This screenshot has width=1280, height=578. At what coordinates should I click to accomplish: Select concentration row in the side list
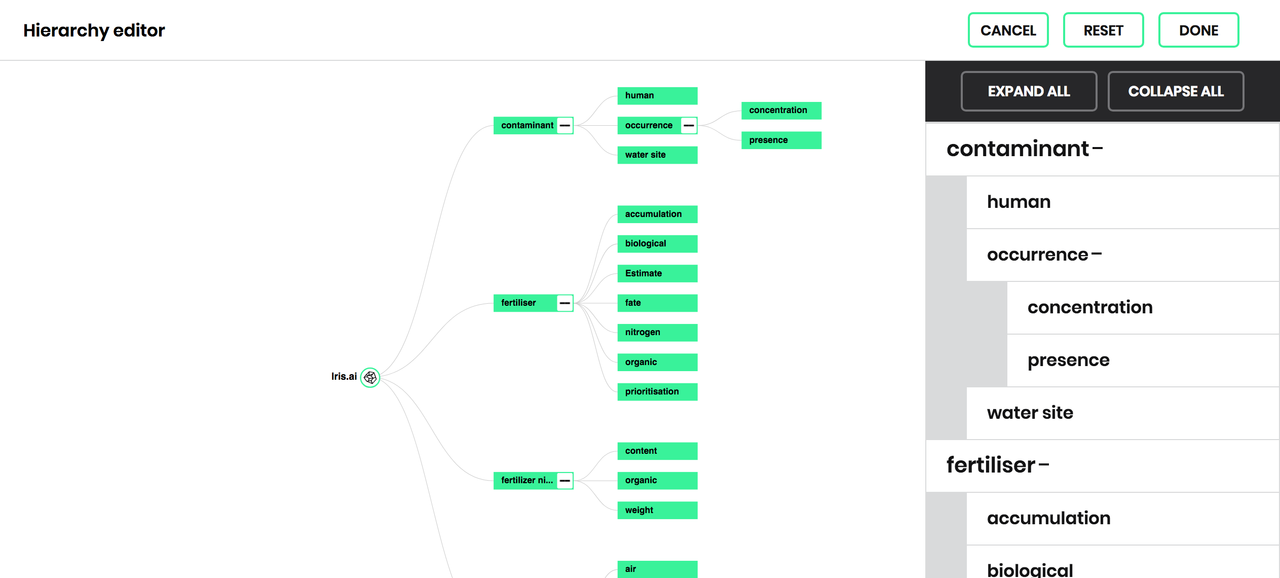[x=1143, y=308]
